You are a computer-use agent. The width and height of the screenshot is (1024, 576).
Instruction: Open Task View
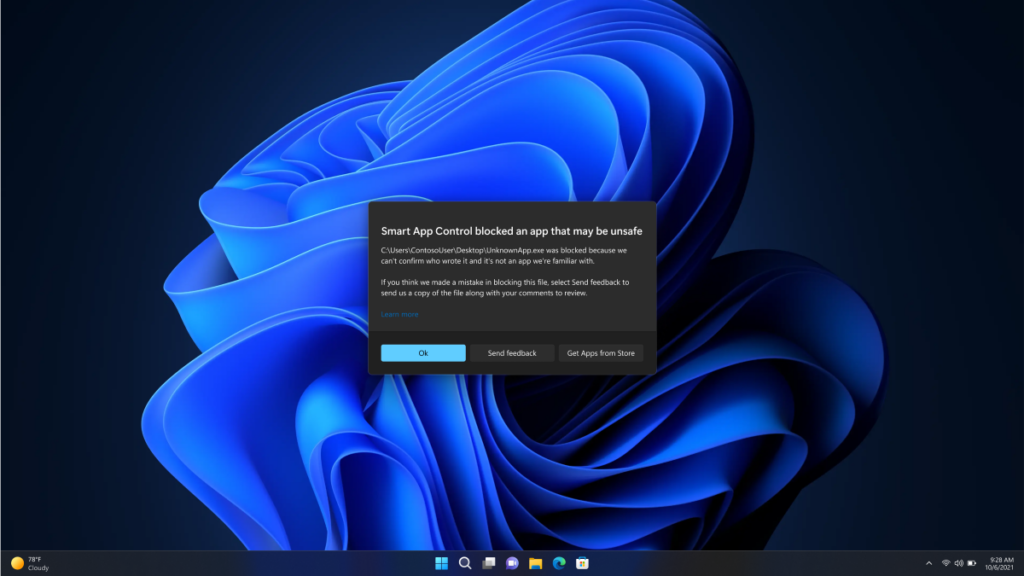coord(488,563)
